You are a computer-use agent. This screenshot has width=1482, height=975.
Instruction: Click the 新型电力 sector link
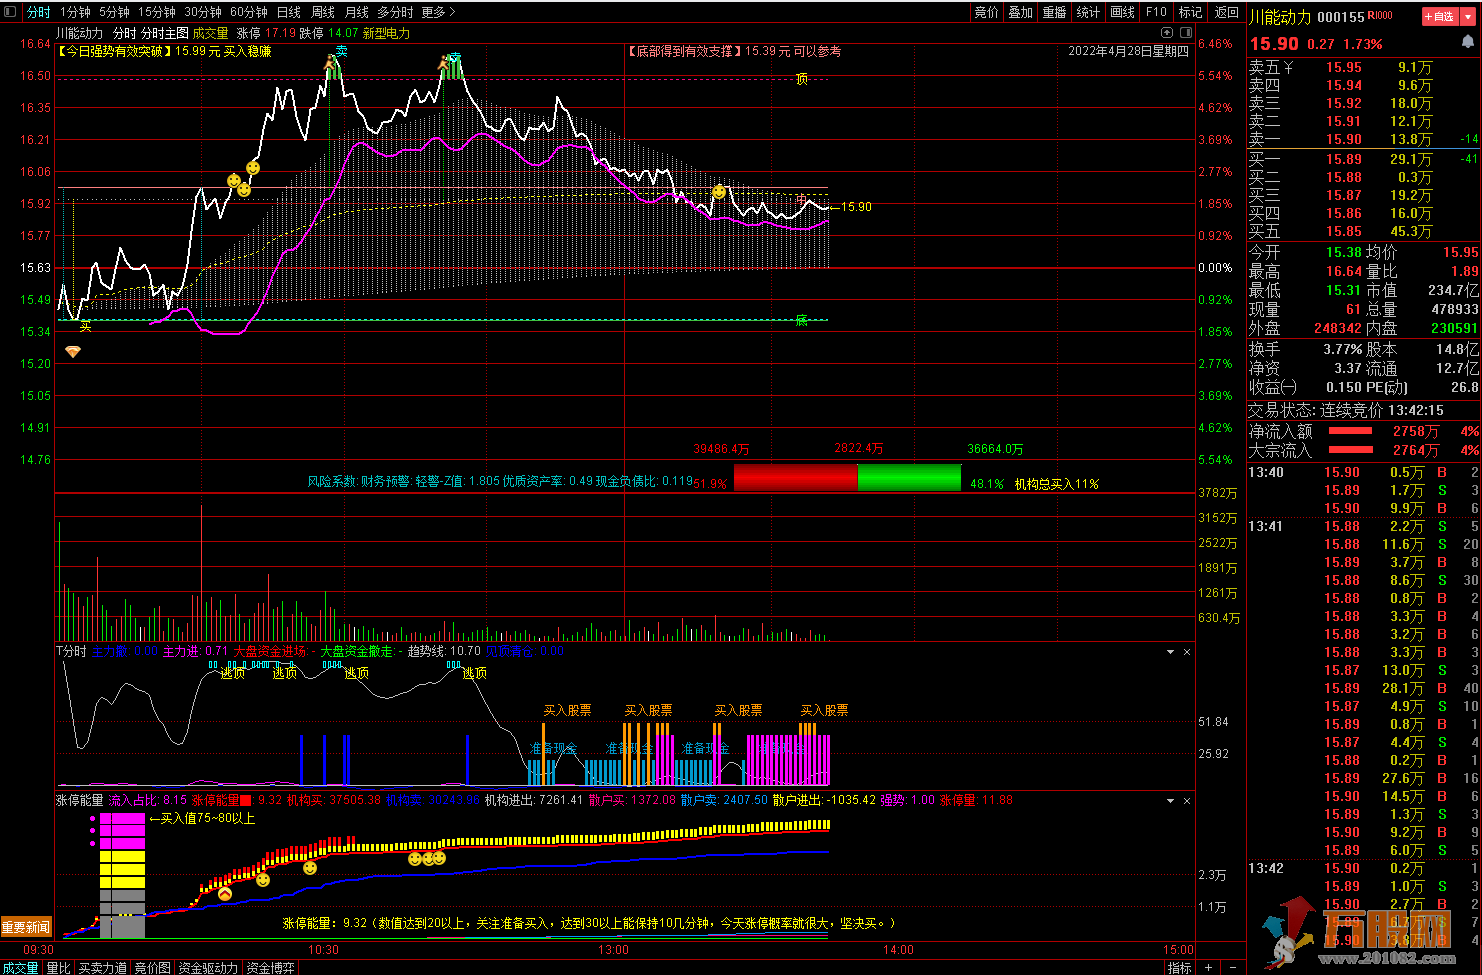tap(386, 33)
